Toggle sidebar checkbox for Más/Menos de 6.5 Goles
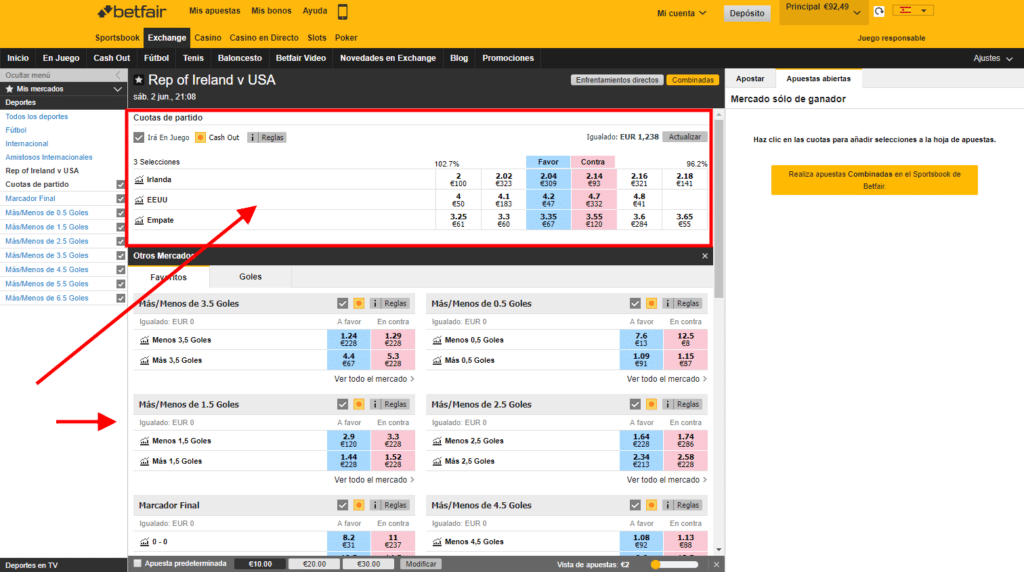1024x572 pixels. (120, 298)
